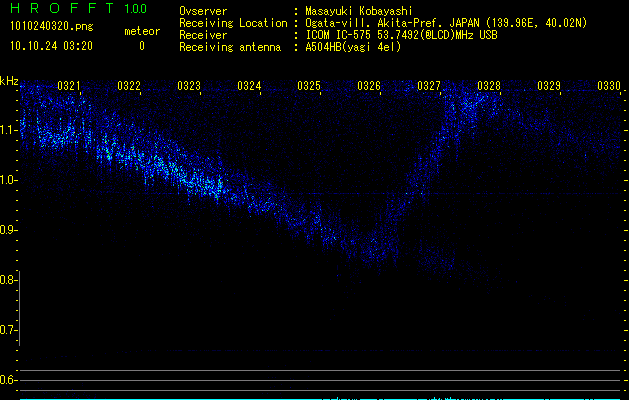Click the 0.8 frequency axis label
This screenshot has height=400, width=629.
point(8,280)
